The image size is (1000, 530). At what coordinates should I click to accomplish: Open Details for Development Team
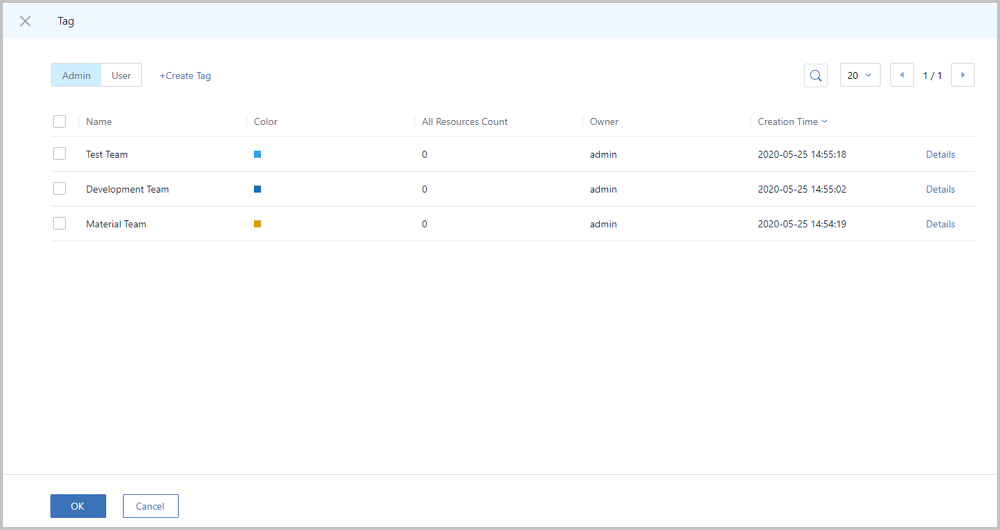point(940,189)
